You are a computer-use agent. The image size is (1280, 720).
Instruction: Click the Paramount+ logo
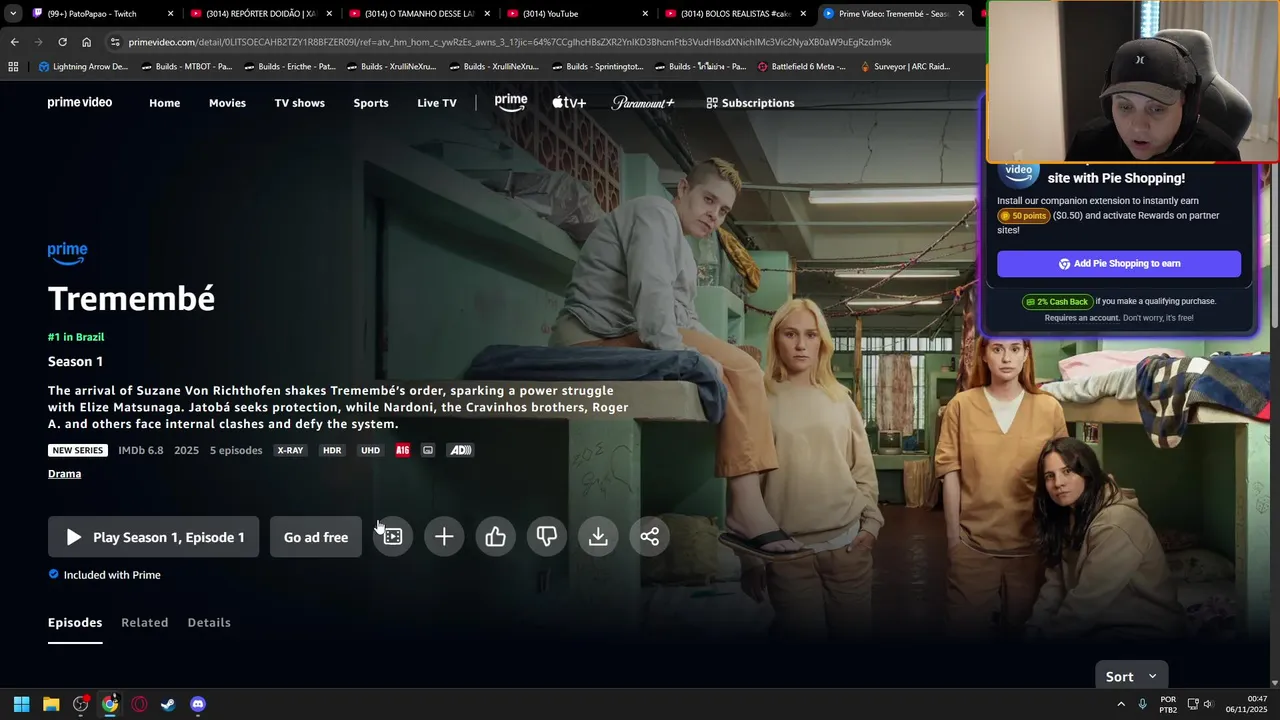(643, 103)
